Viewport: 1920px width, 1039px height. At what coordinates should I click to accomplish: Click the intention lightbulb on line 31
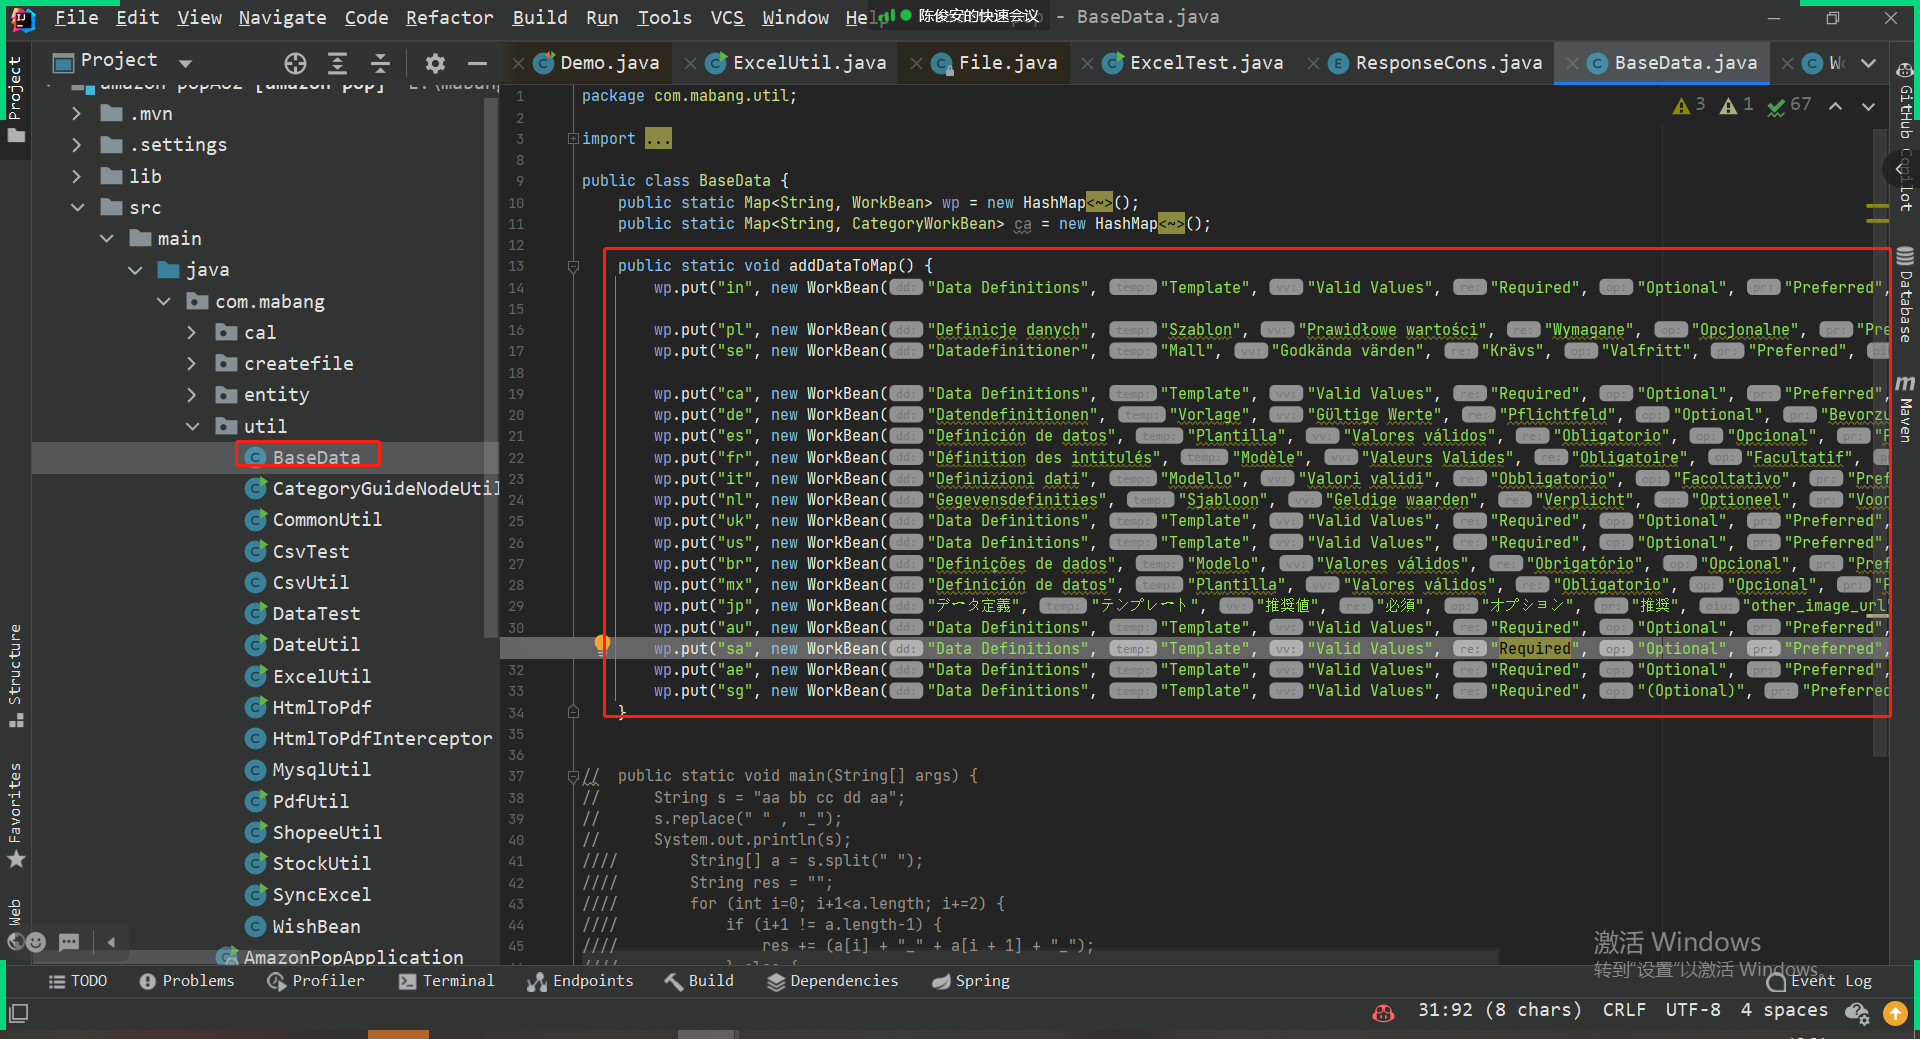(602, 643)
